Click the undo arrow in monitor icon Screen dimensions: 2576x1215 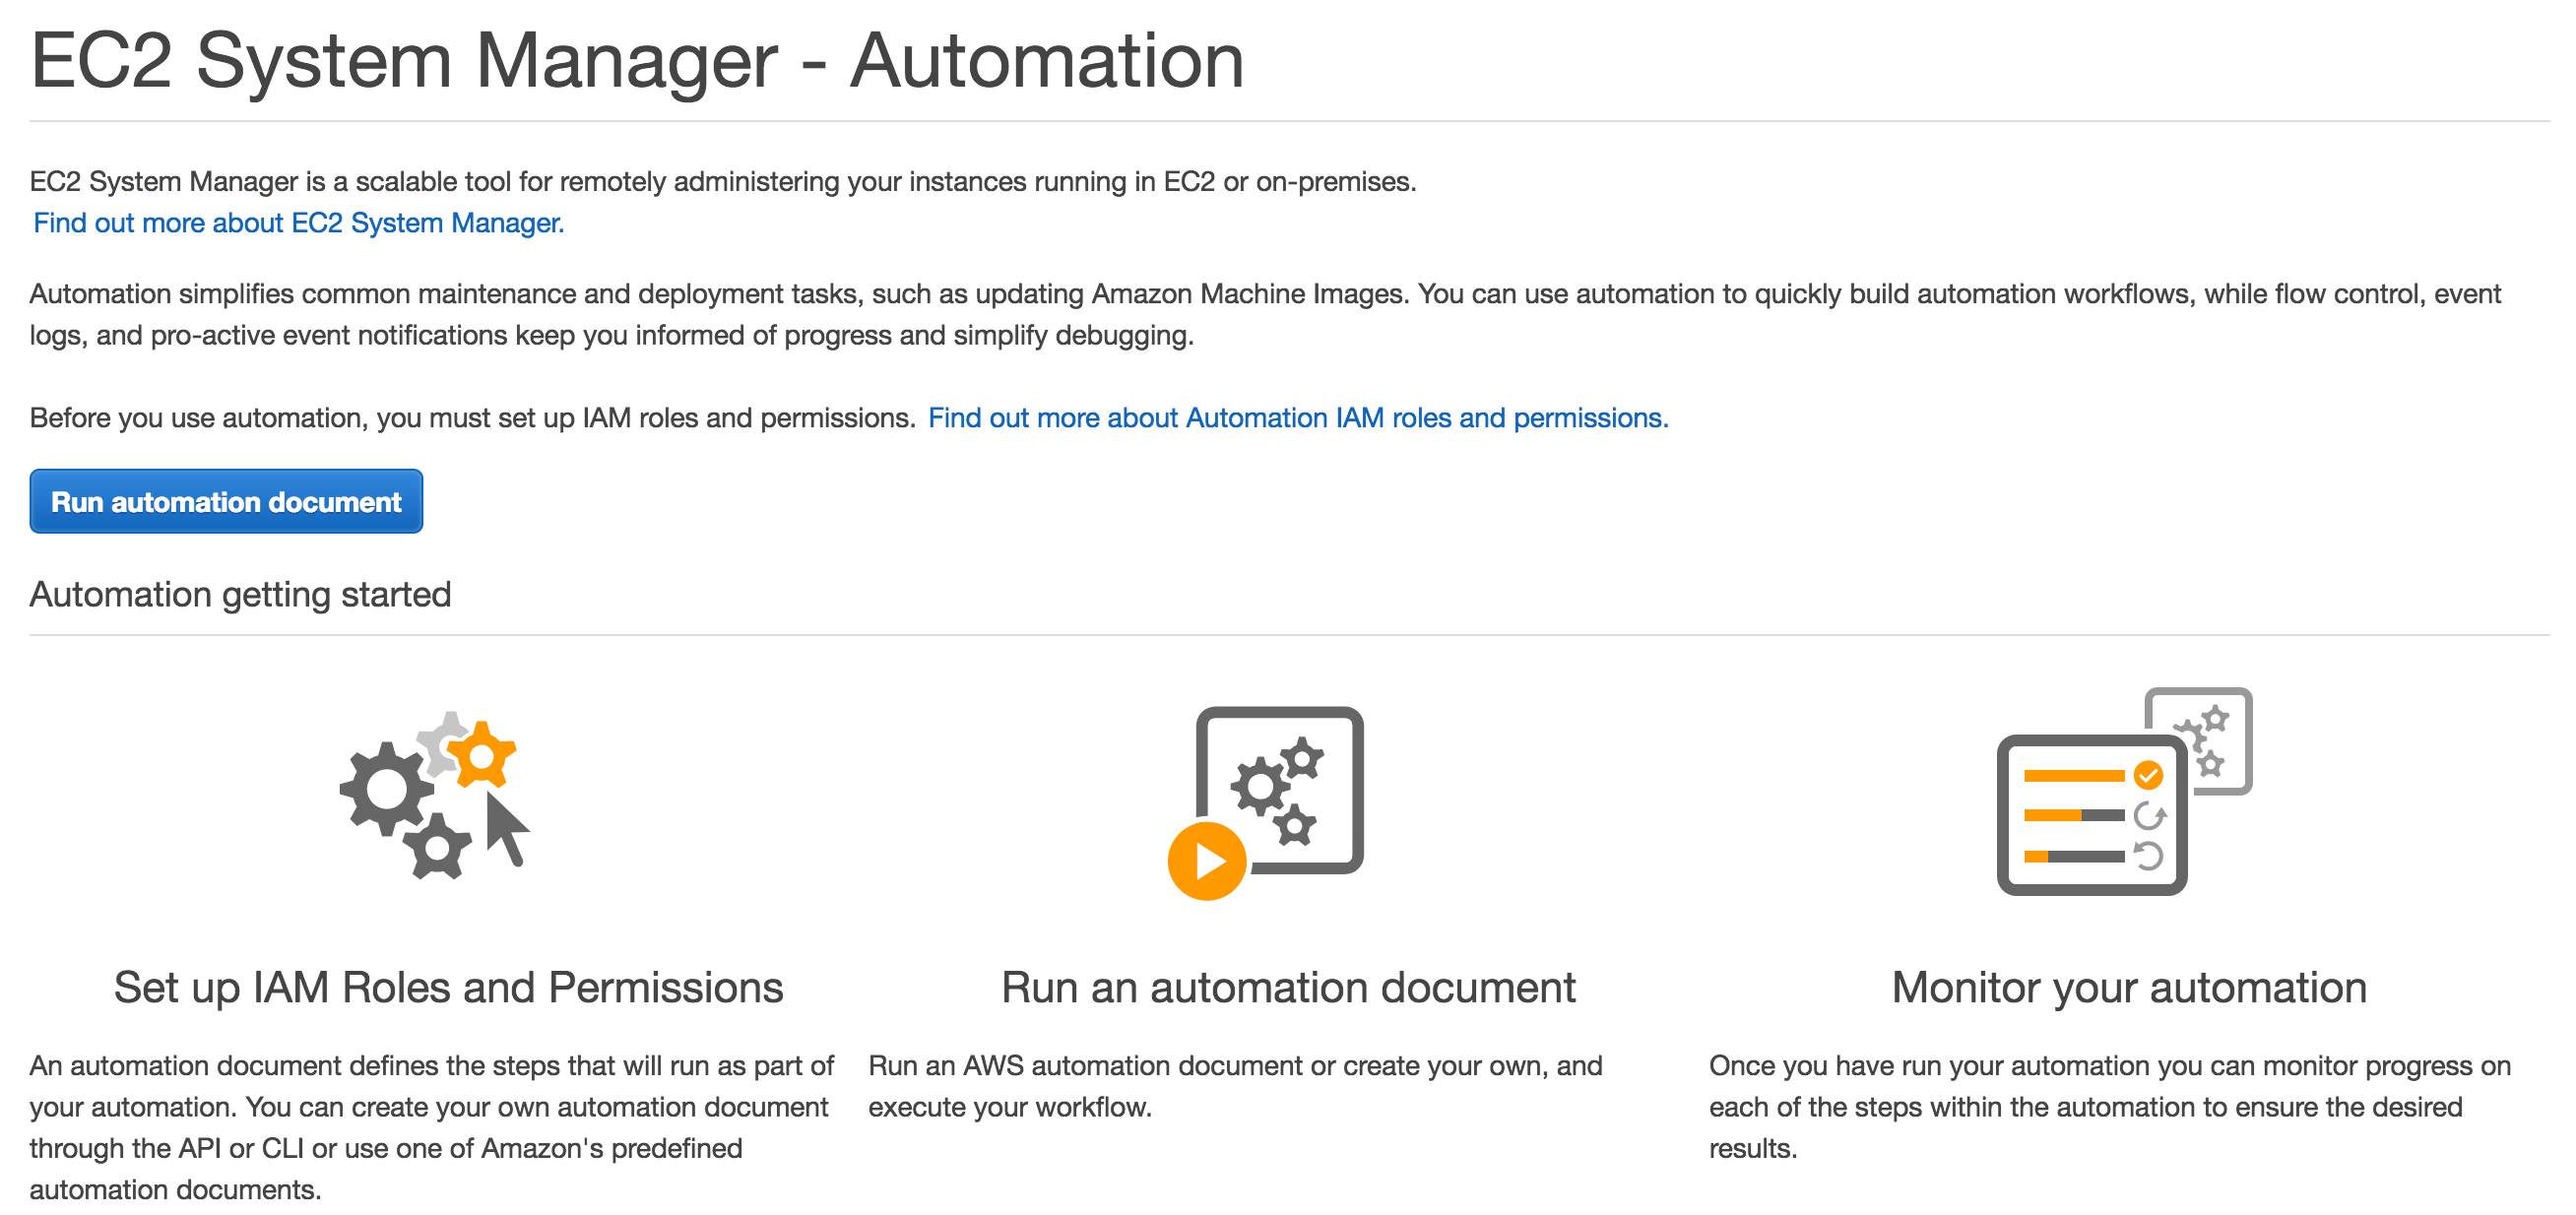point(2148,856)
